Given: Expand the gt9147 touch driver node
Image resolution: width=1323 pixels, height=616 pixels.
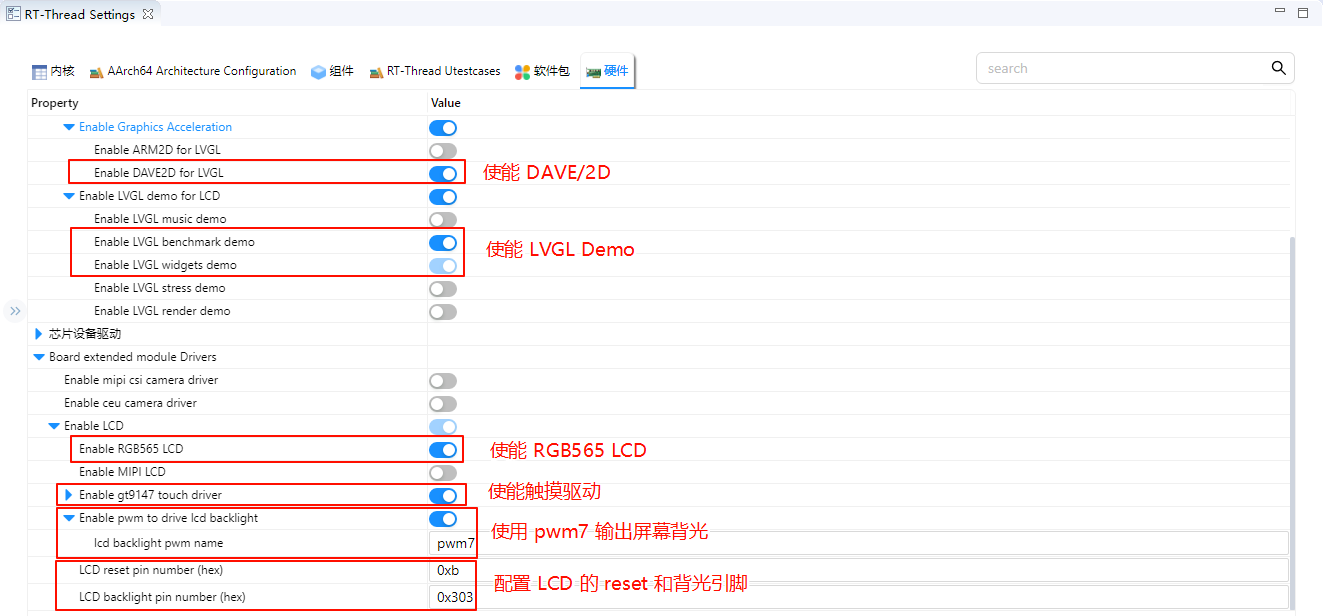Looking at the screenshot, I should 69,495.
